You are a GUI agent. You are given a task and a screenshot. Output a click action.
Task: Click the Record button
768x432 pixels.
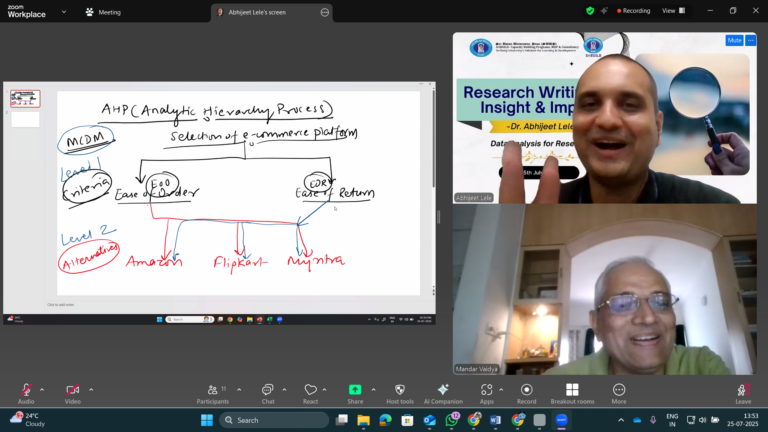[x=527, y=394]
